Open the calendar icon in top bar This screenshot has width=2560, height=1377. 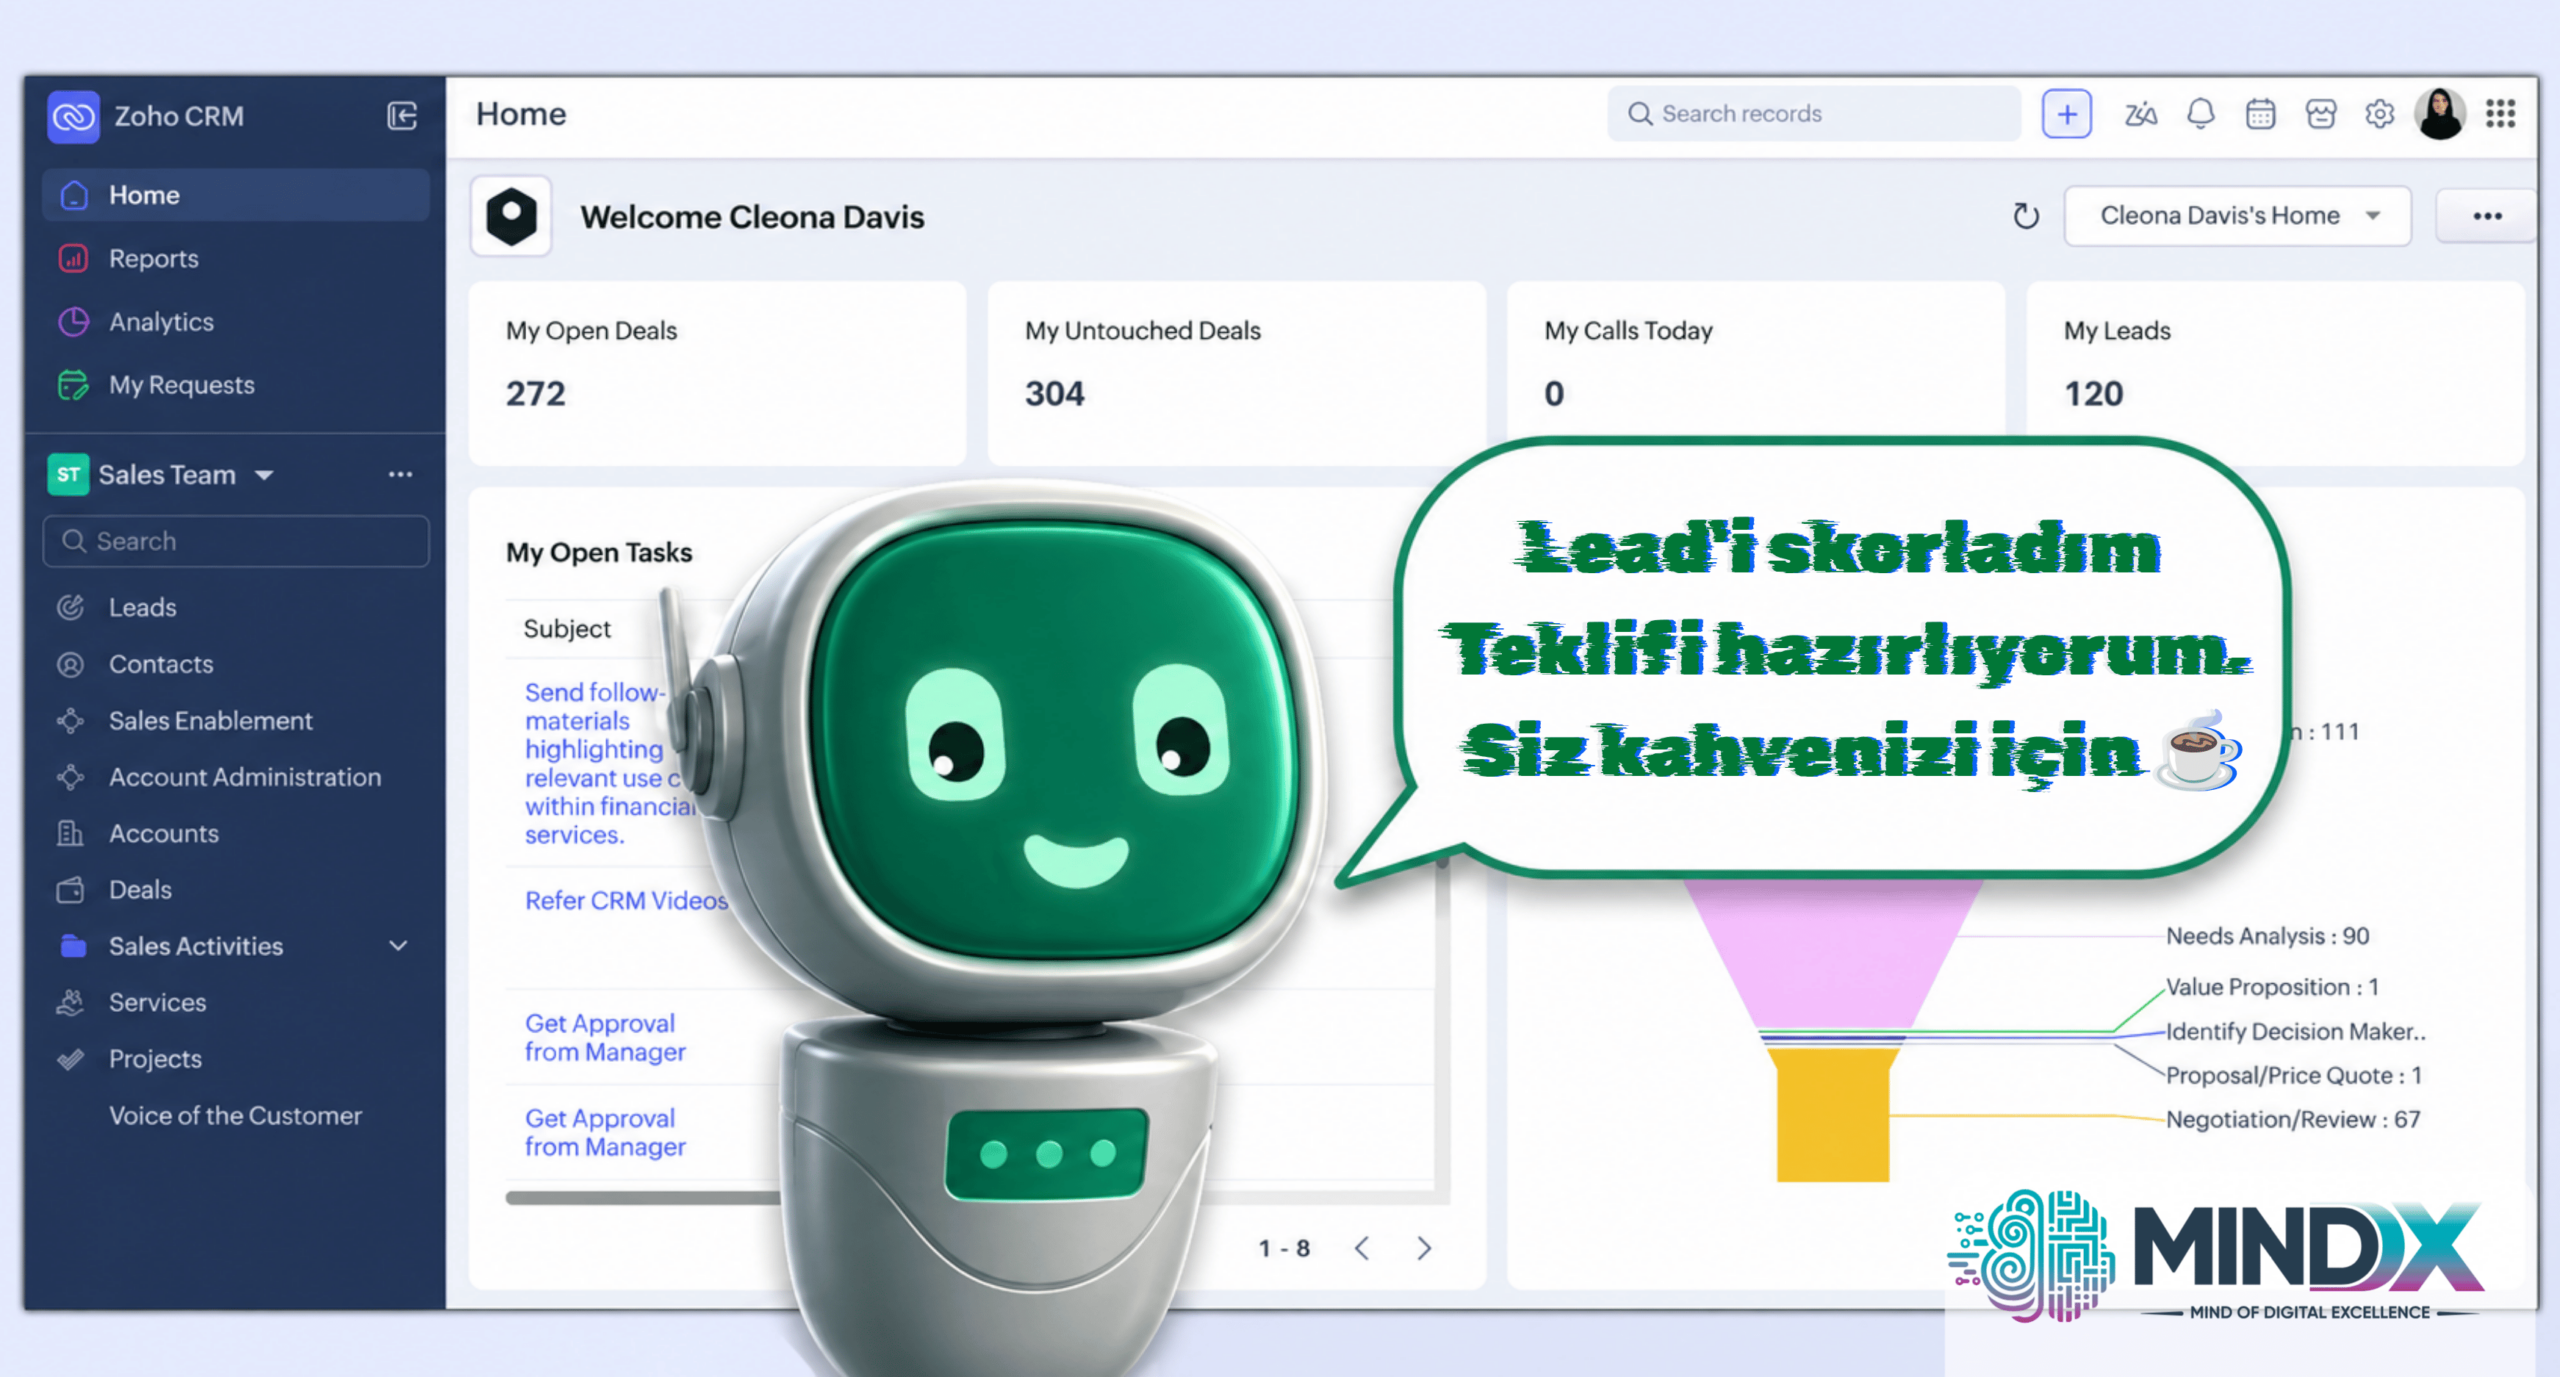[x=2260, y=114]
